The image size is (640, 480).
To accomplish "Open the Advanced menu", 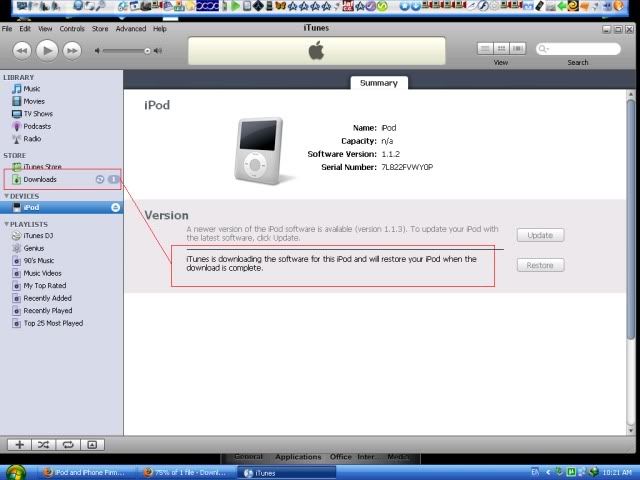I will point(130,29).
